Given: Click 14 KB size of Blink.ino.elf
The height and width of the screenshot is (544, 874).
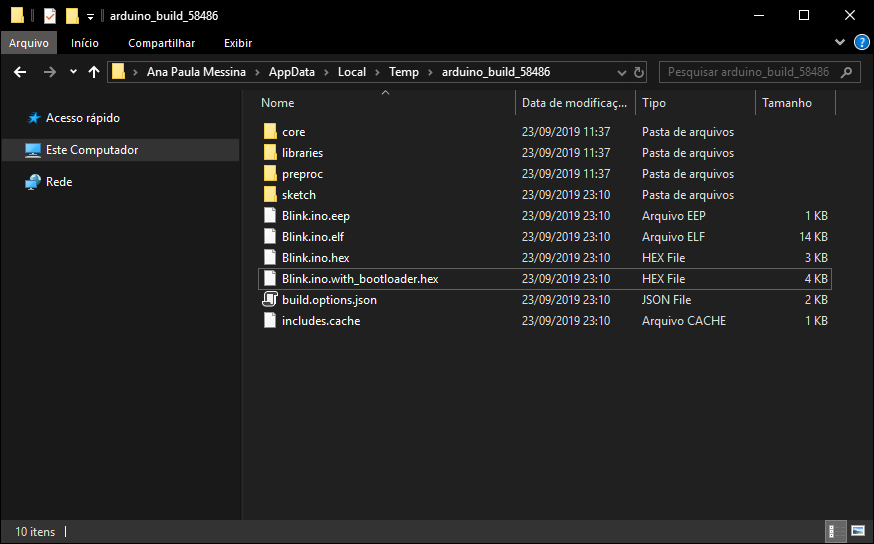Looking at the screenshot, I should tap(813, 237).
